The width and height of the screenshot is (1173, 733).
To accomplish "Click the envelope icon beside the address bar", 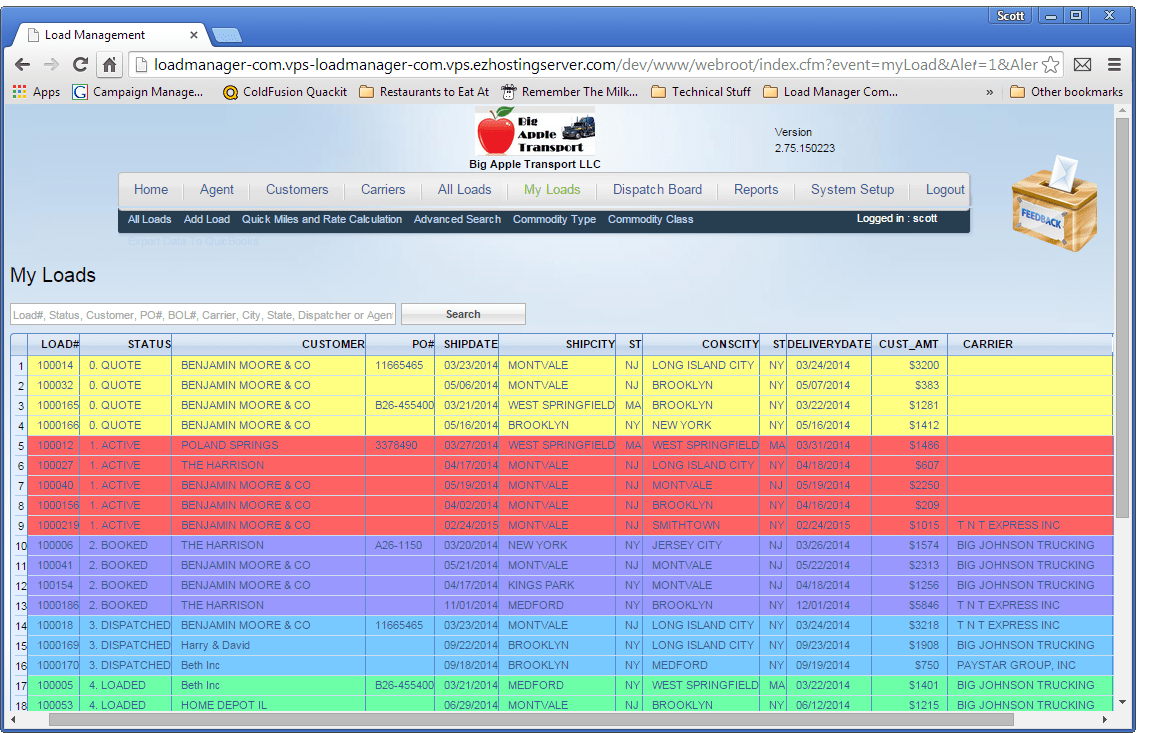I will [x=1083, y=62].
